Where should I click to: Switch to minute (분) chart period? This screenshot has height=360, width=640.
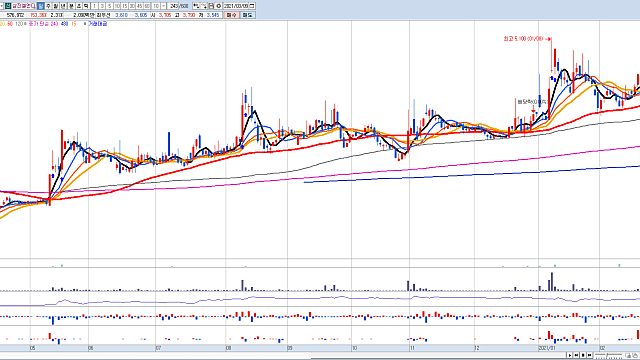(x=71, y=6)
